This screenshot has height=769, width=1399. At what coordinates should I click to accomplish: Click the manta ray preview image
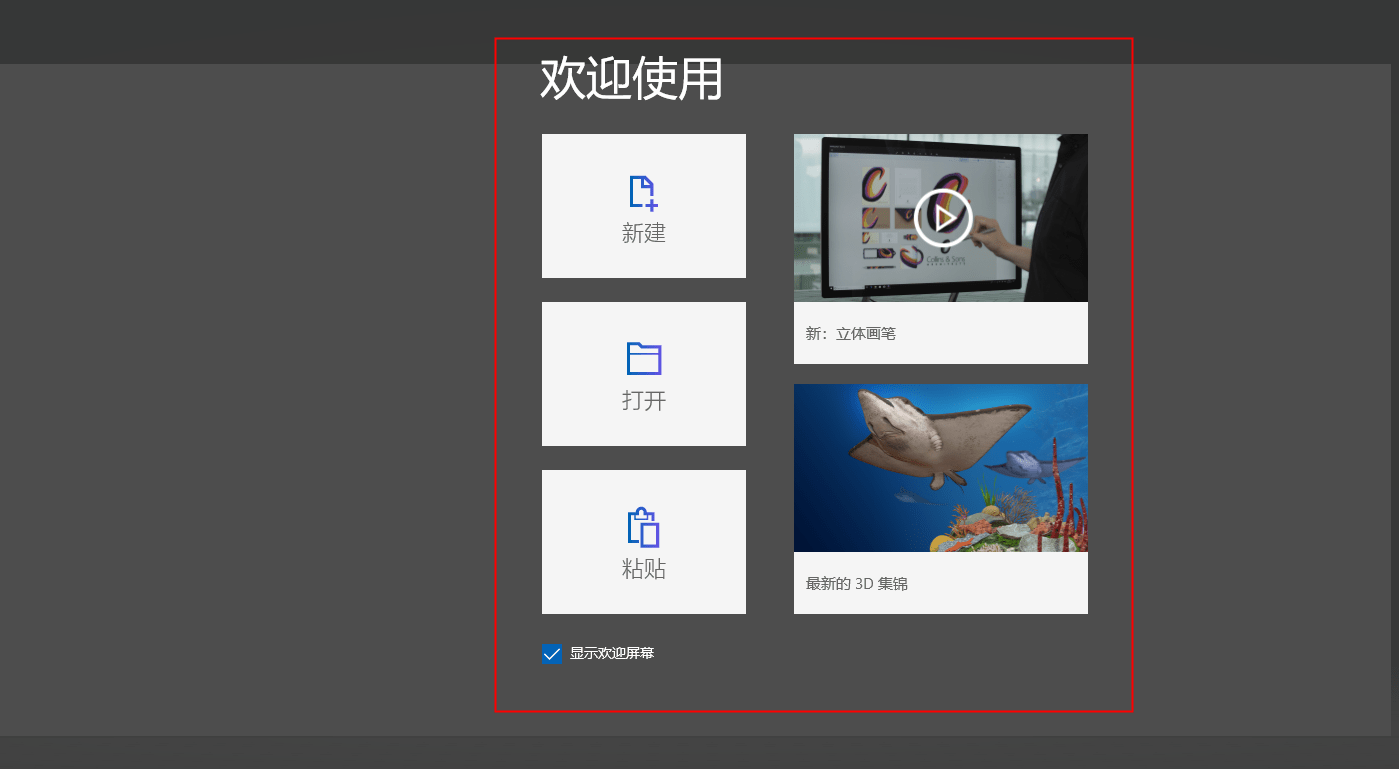(940, 467)
